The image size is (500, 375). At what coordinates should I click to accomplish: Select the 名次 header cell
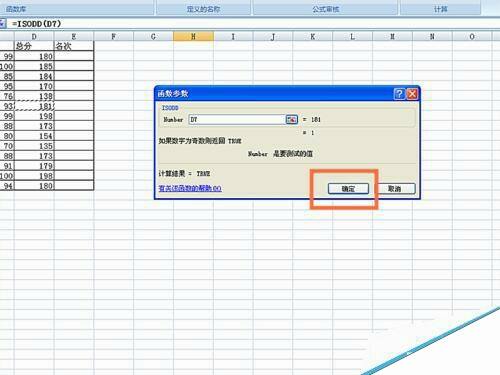[74, 46]
